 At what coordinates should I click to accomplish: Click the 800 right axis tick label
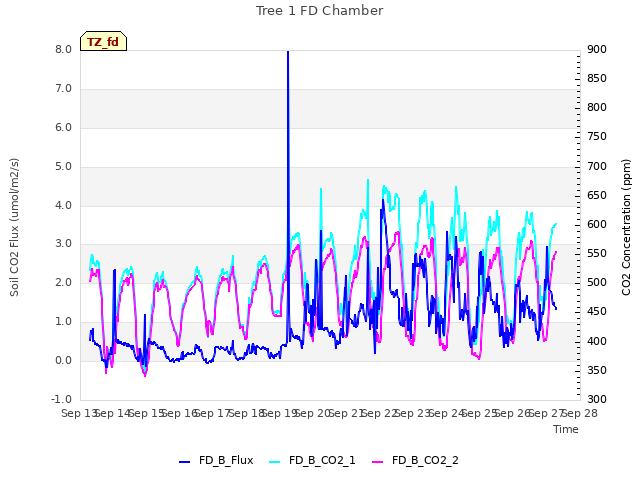tap(597, 107)
